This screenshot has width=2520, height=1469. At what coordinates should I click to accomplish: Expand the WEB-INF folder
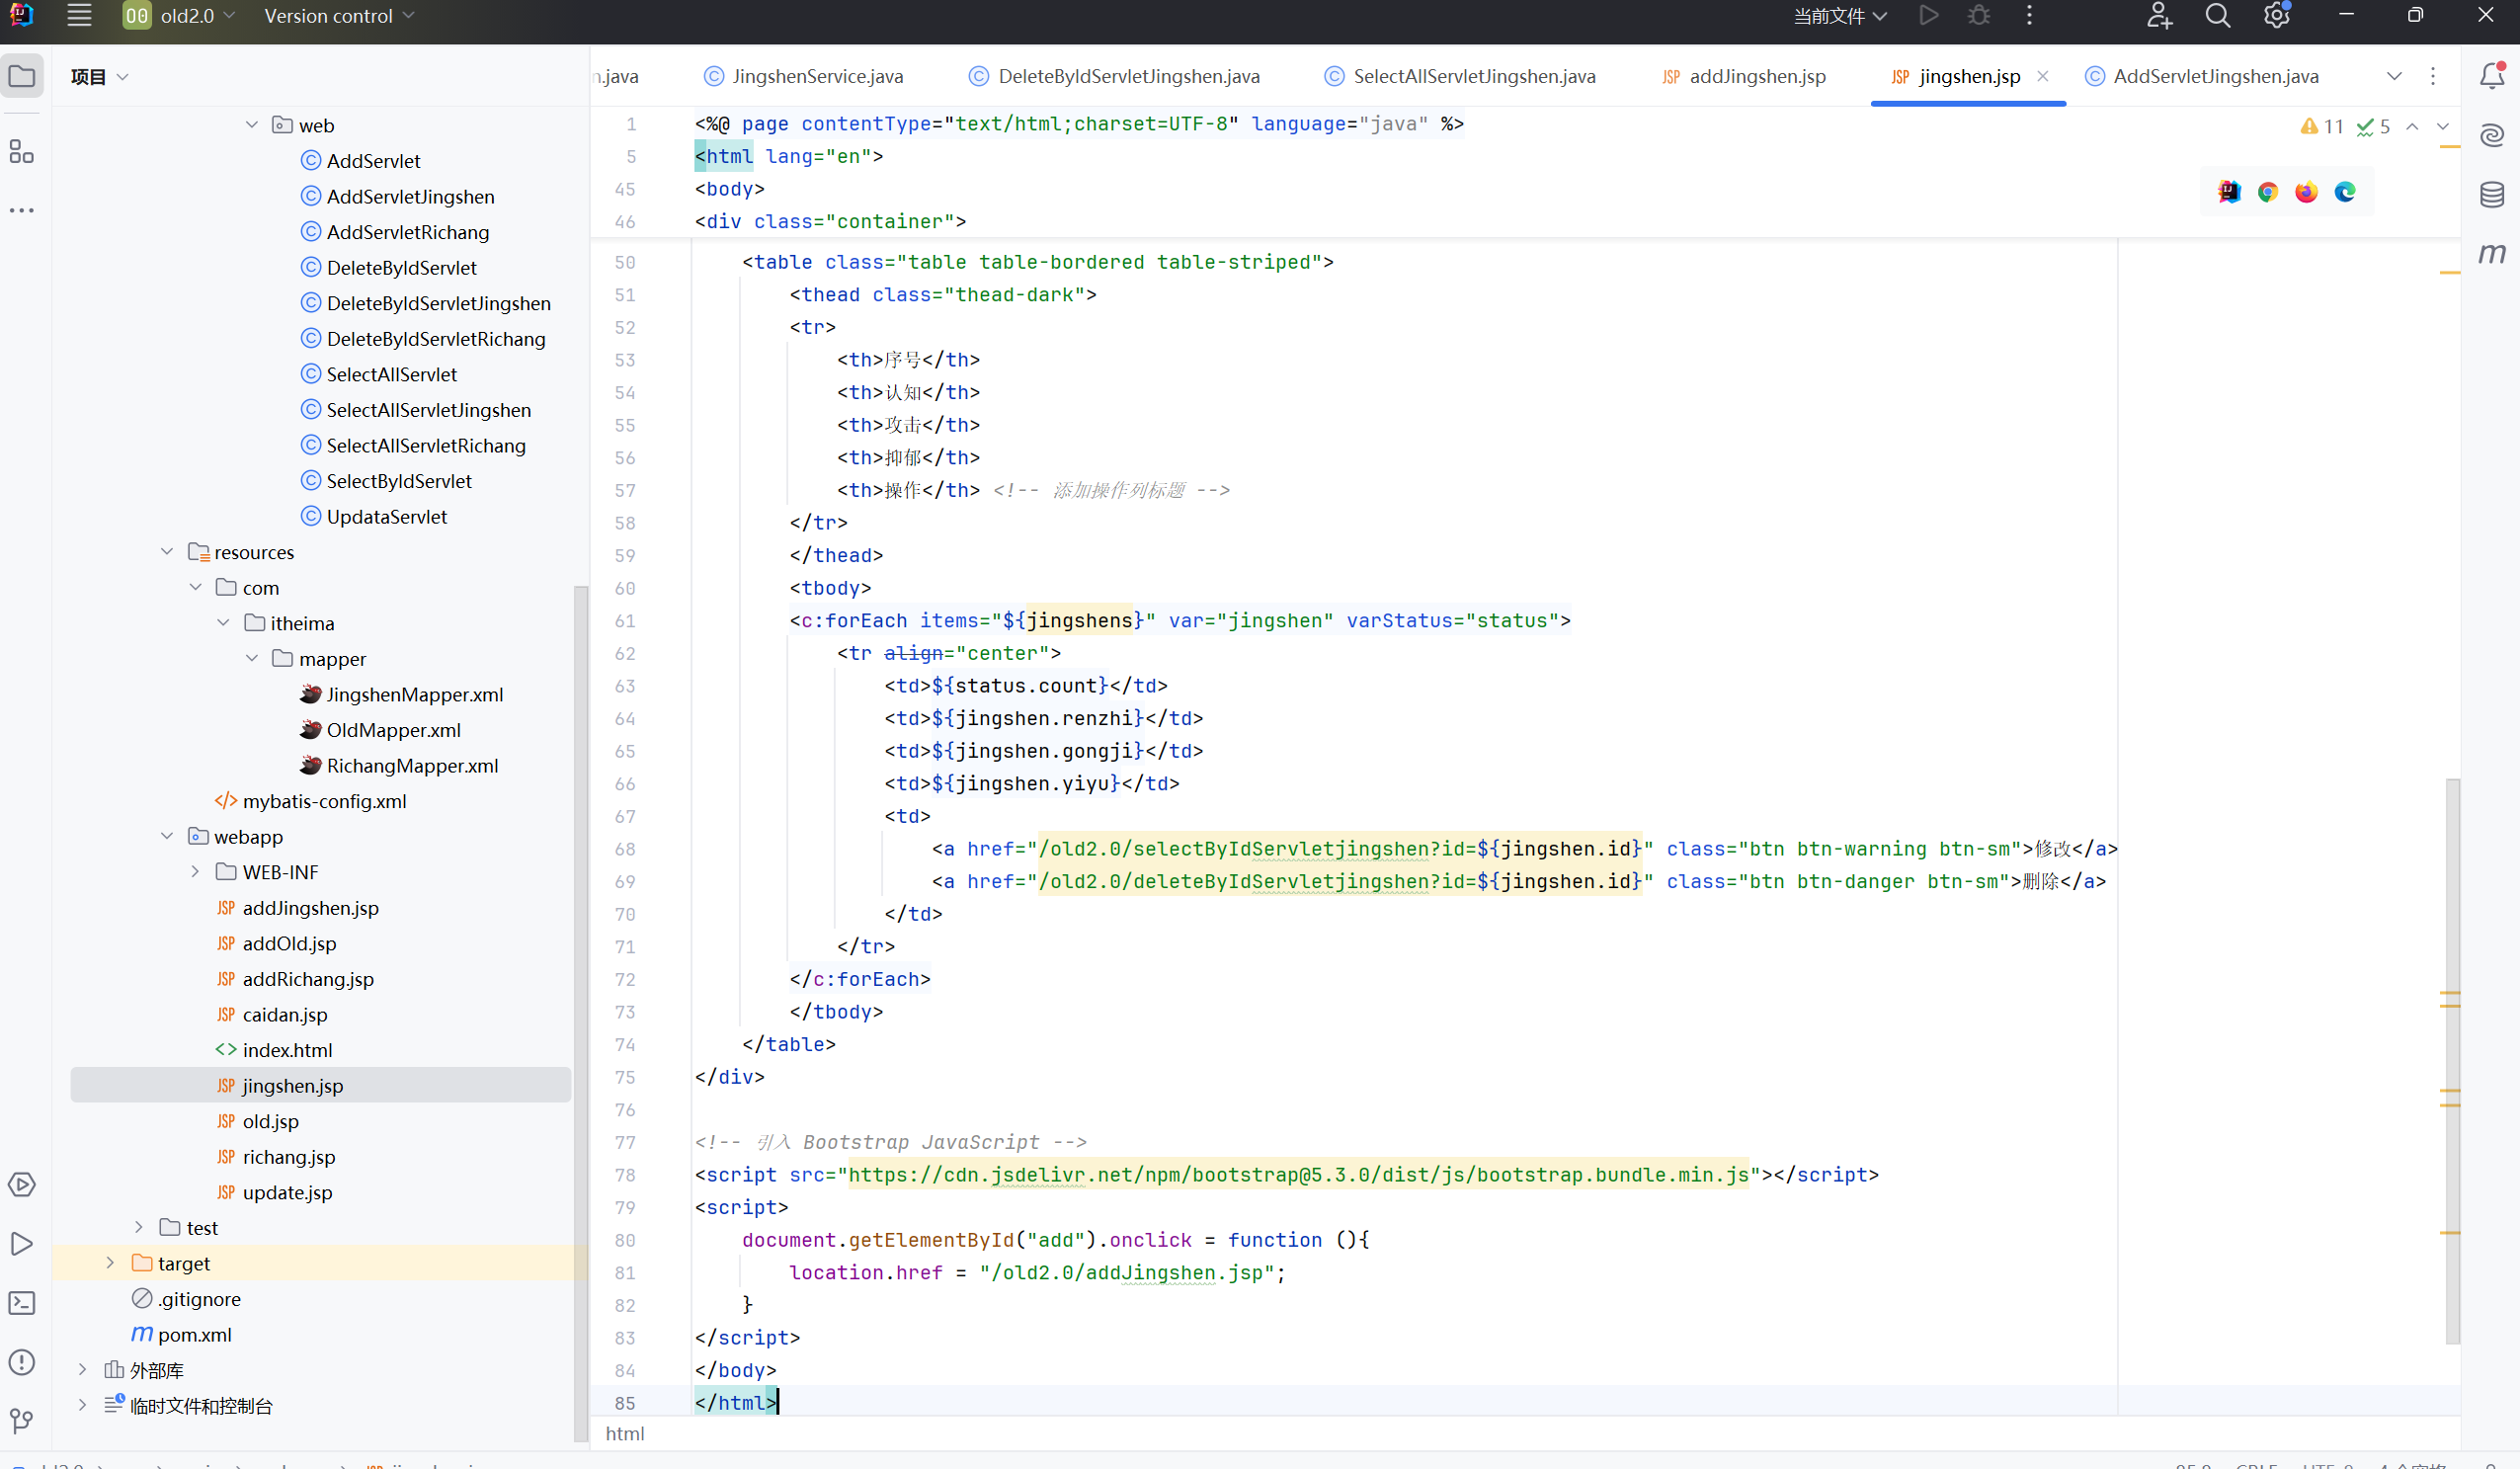pyautogui.click(x=195, y=872)
